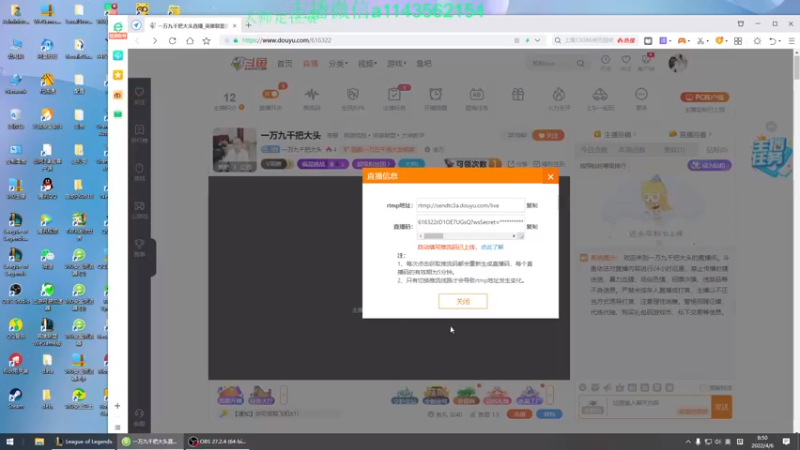This screenshot has height=450, width=800.
Task: Click the taskbar clock
Action: click(762, 442)
